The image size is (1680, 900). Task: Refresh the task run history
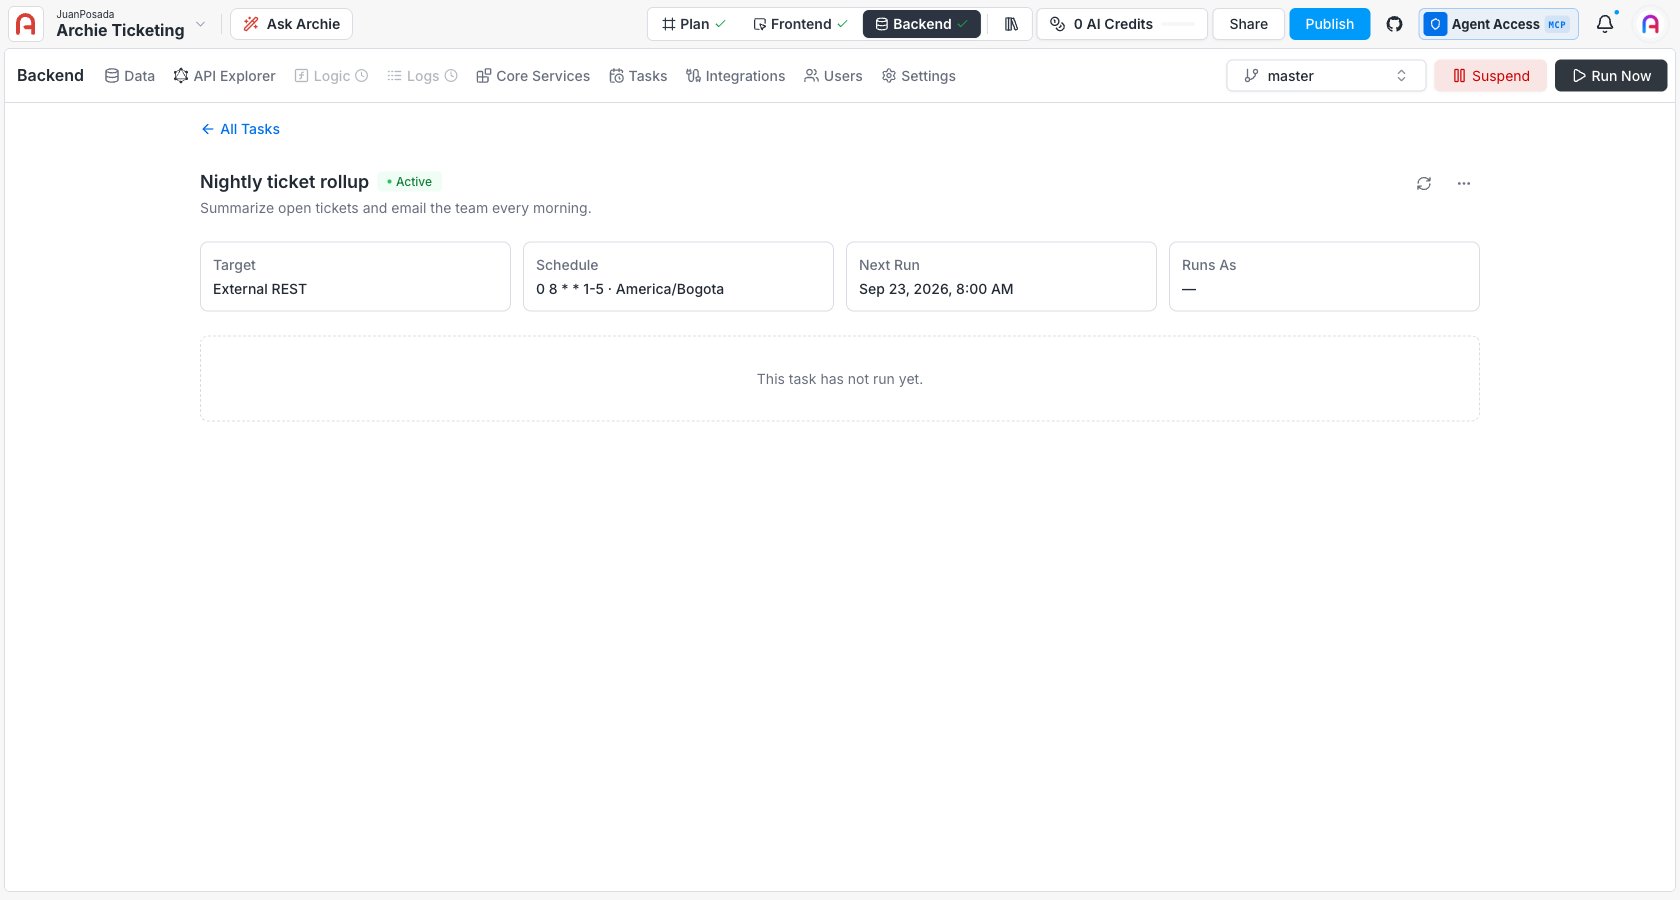[1424, 183]
